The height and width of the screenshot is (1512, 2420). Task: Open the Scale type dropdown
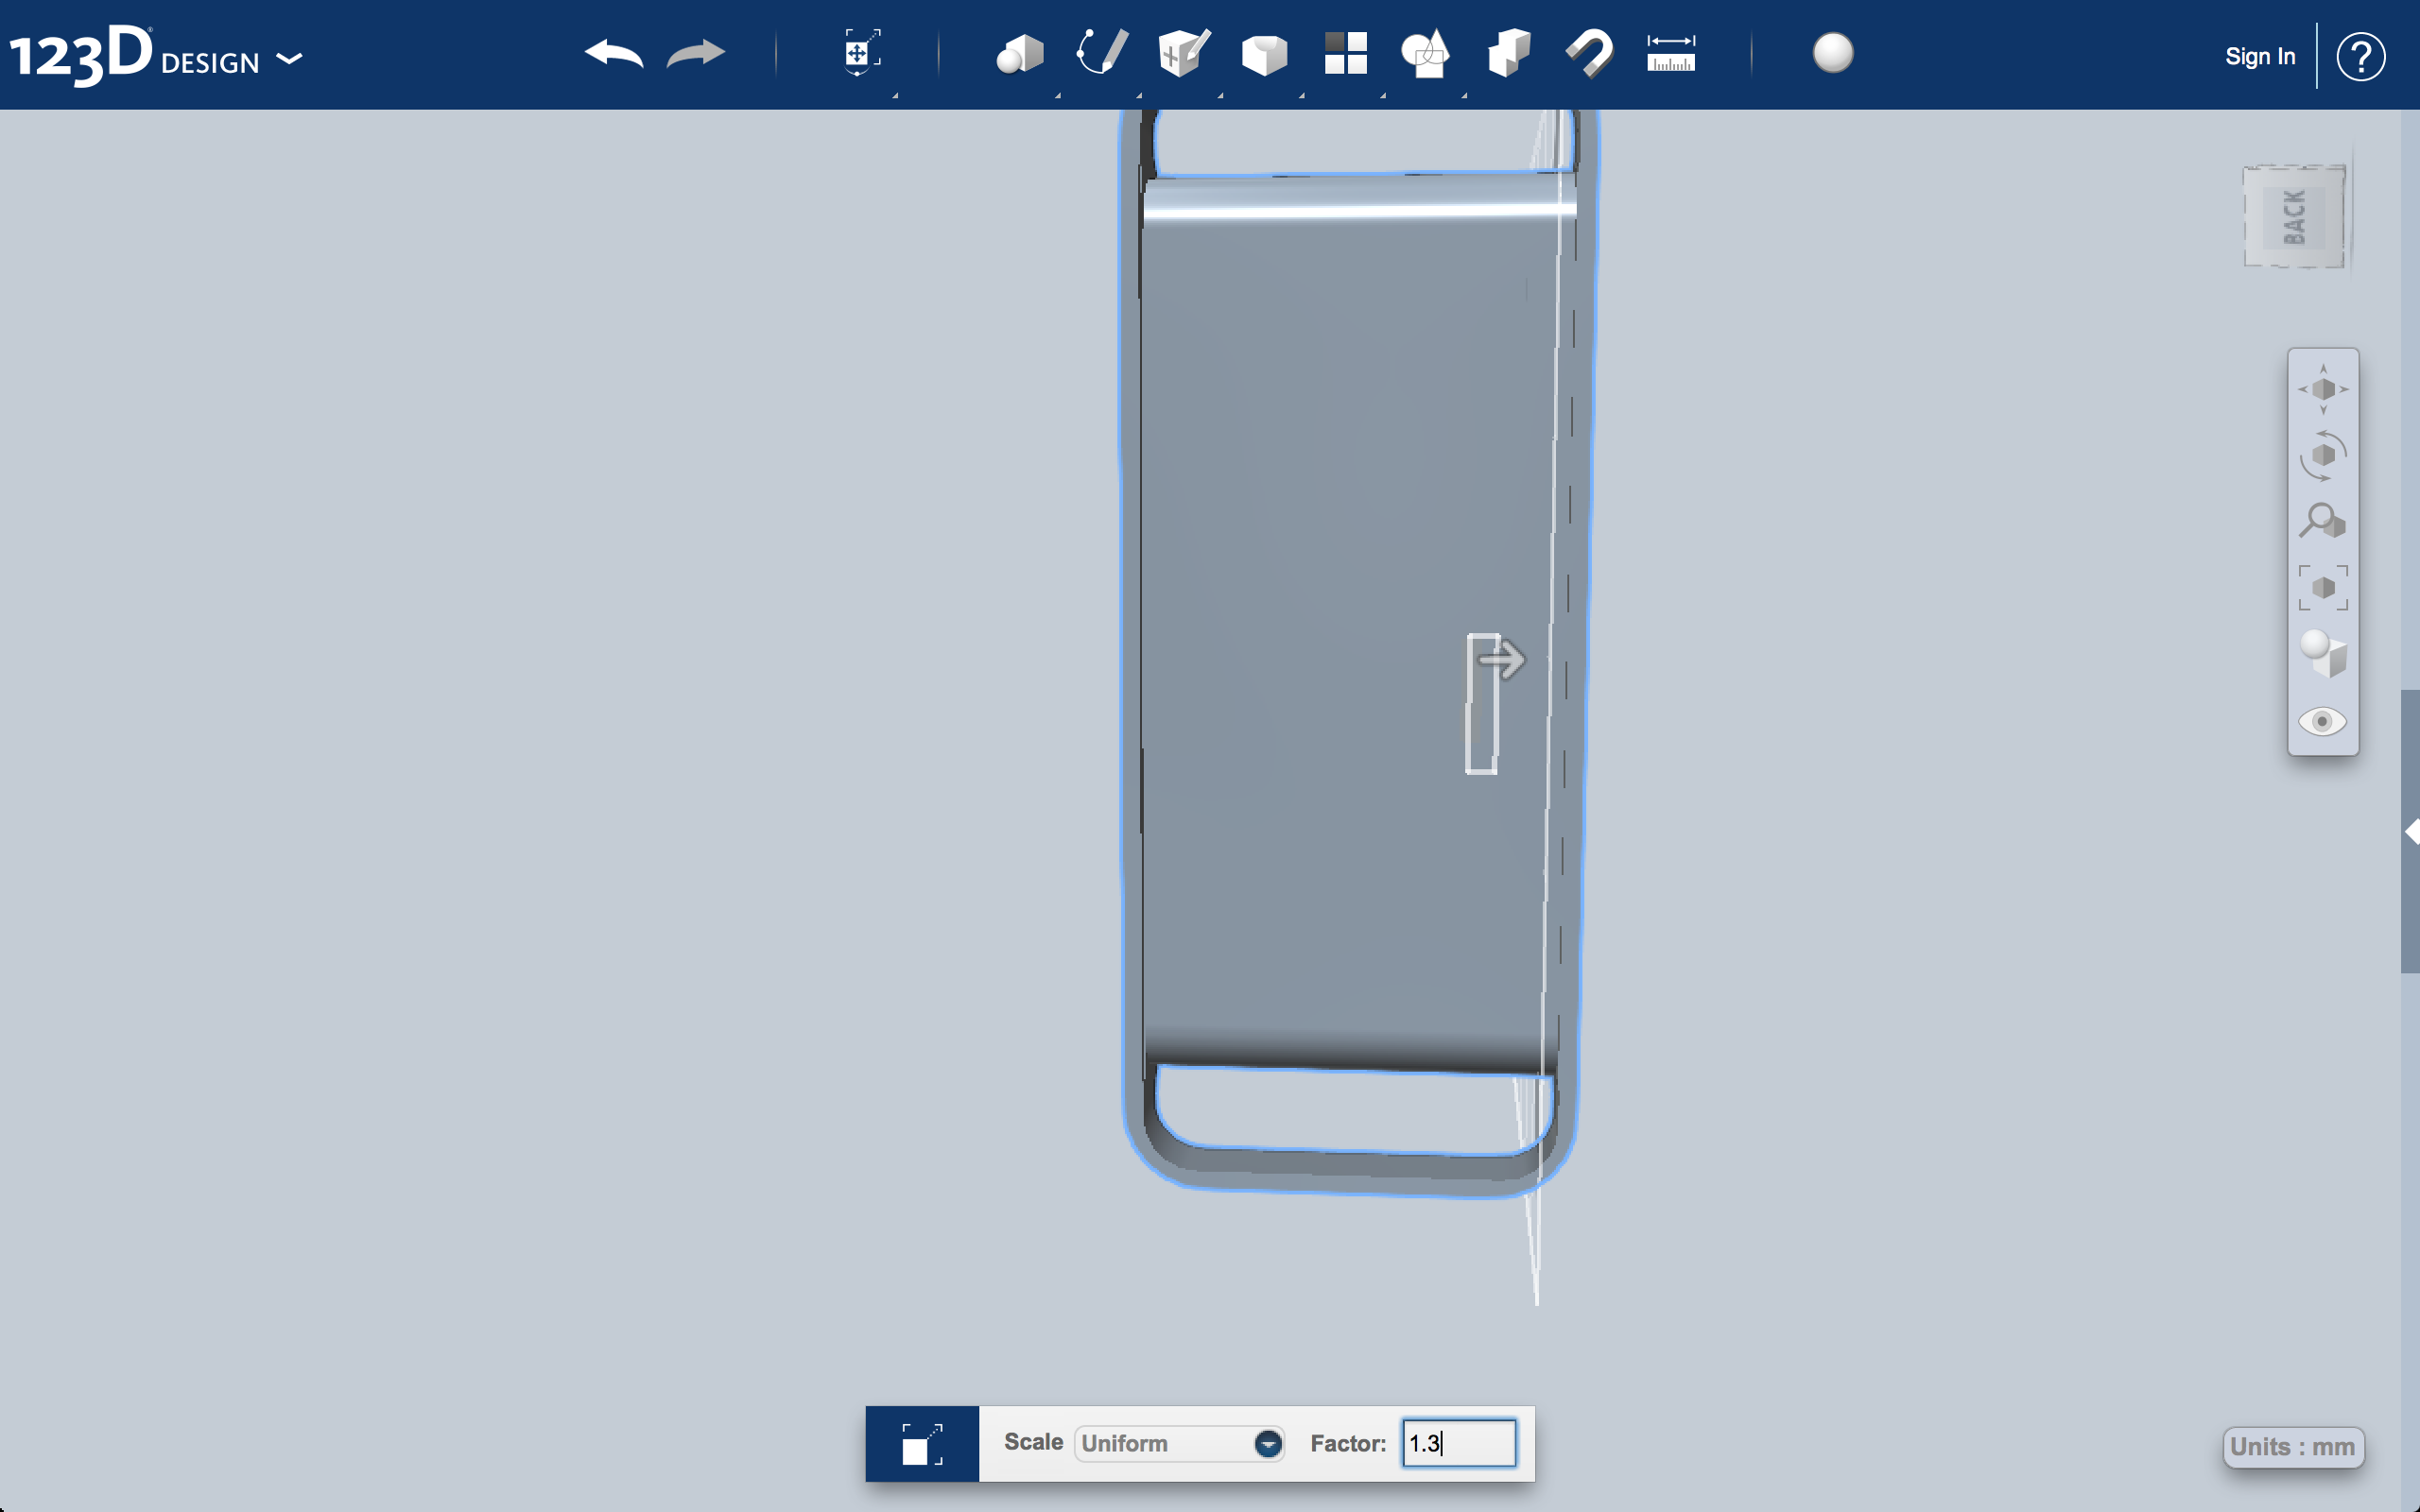(1267, 1442)
